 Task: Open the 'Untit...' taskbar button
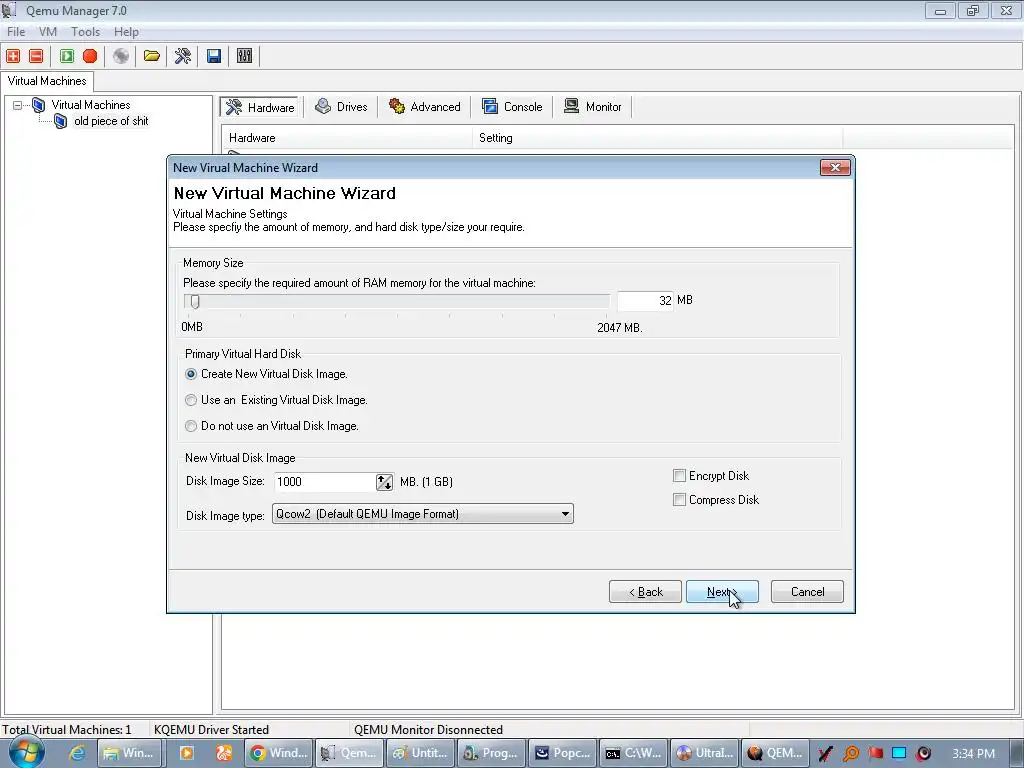[x=420, y=753]
